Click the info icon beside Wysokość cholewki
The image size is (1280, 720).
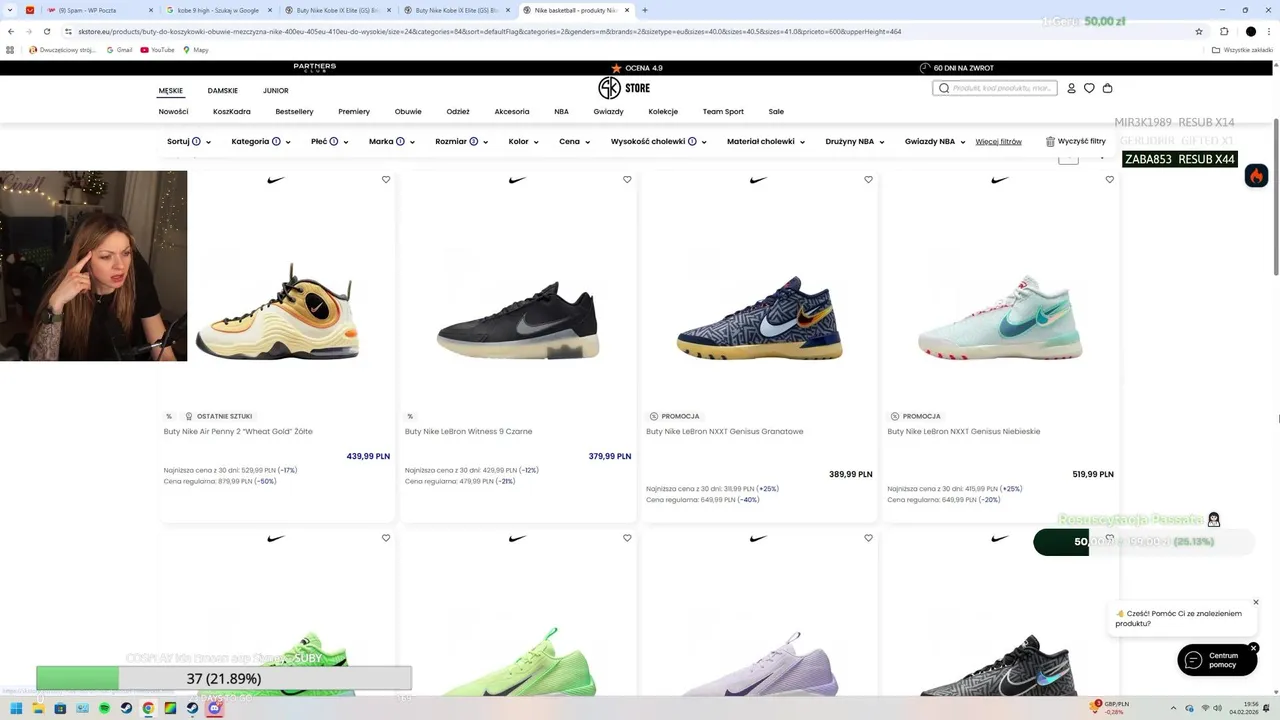coord(692,142)
